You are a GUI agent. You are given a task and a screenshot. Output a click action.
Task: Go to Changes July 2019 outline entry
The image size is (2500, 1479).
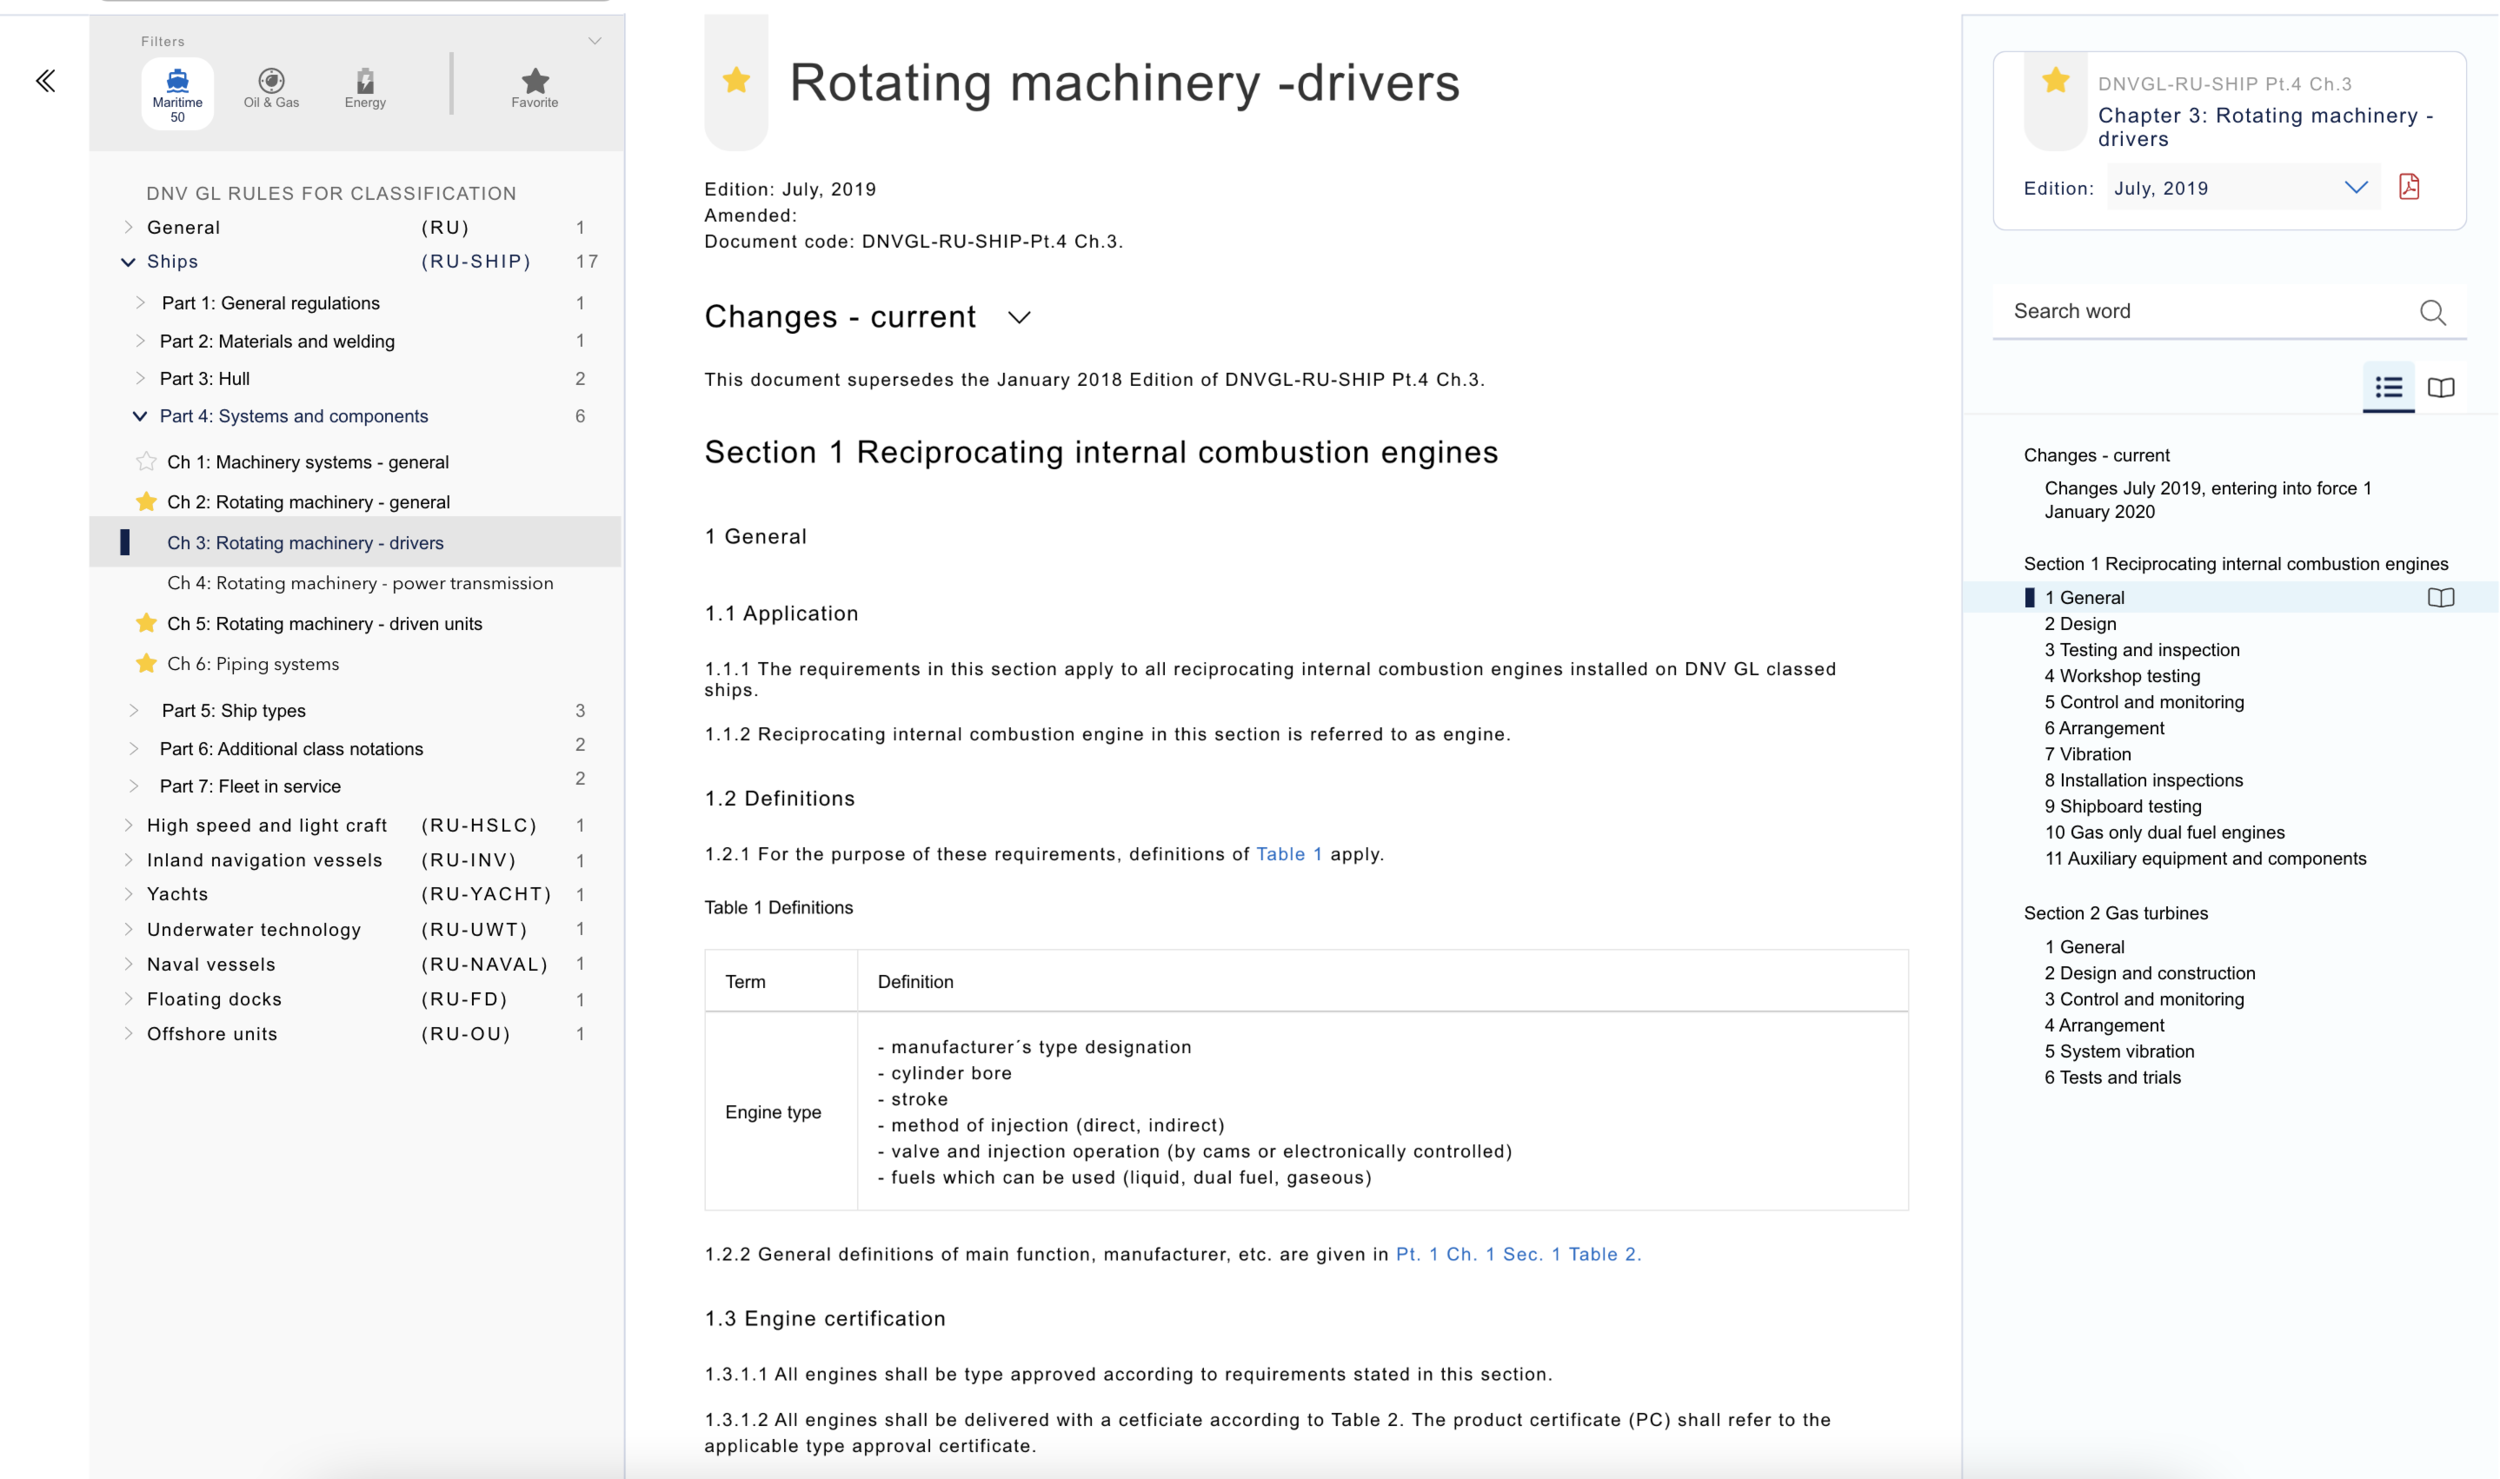[2207, 500]
